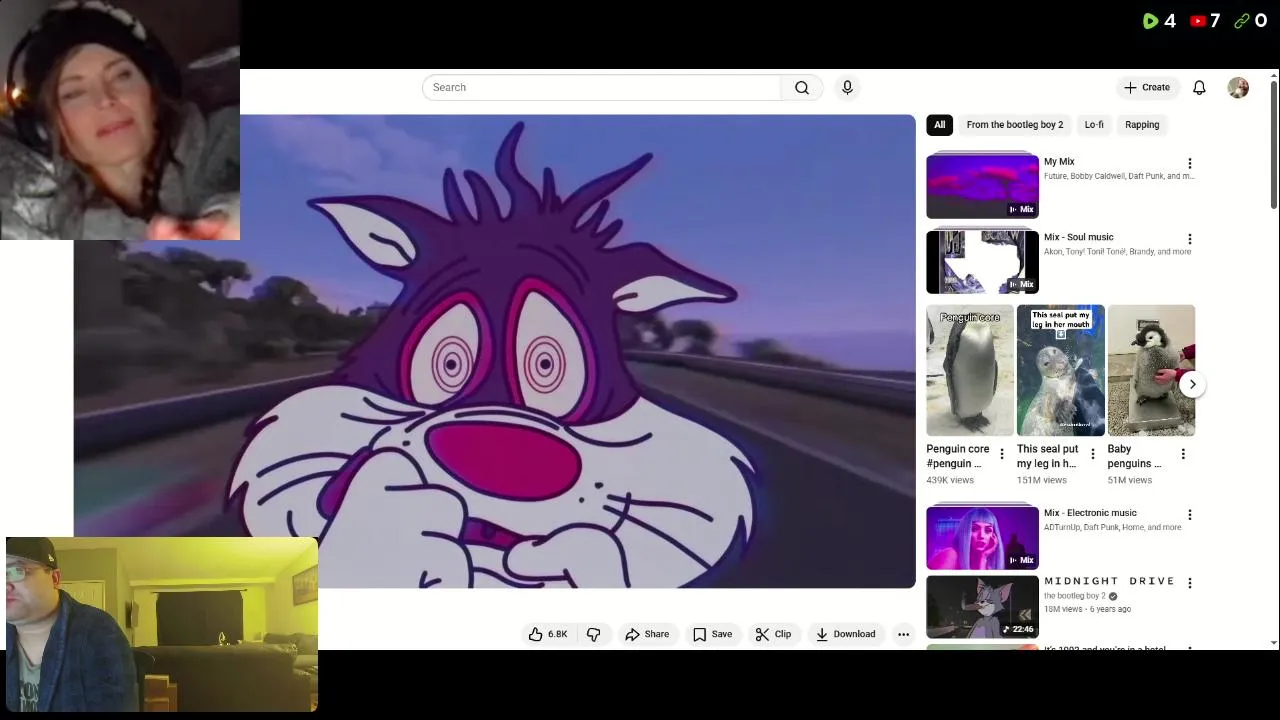Image resolution: width=1280 pixels, height=720 pixels.
Task: Open more actions ellipsis below video
Action: (903, 634)
